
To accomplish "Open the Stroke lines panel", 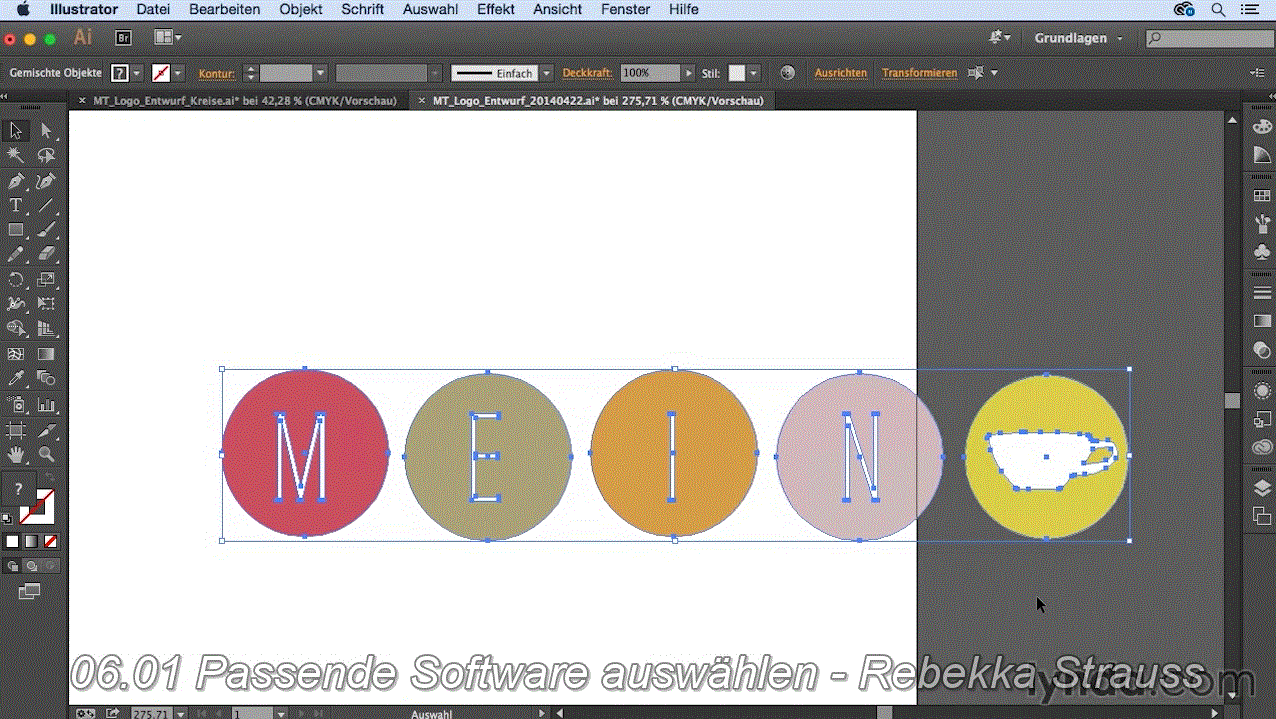I will pos(1262,293).
